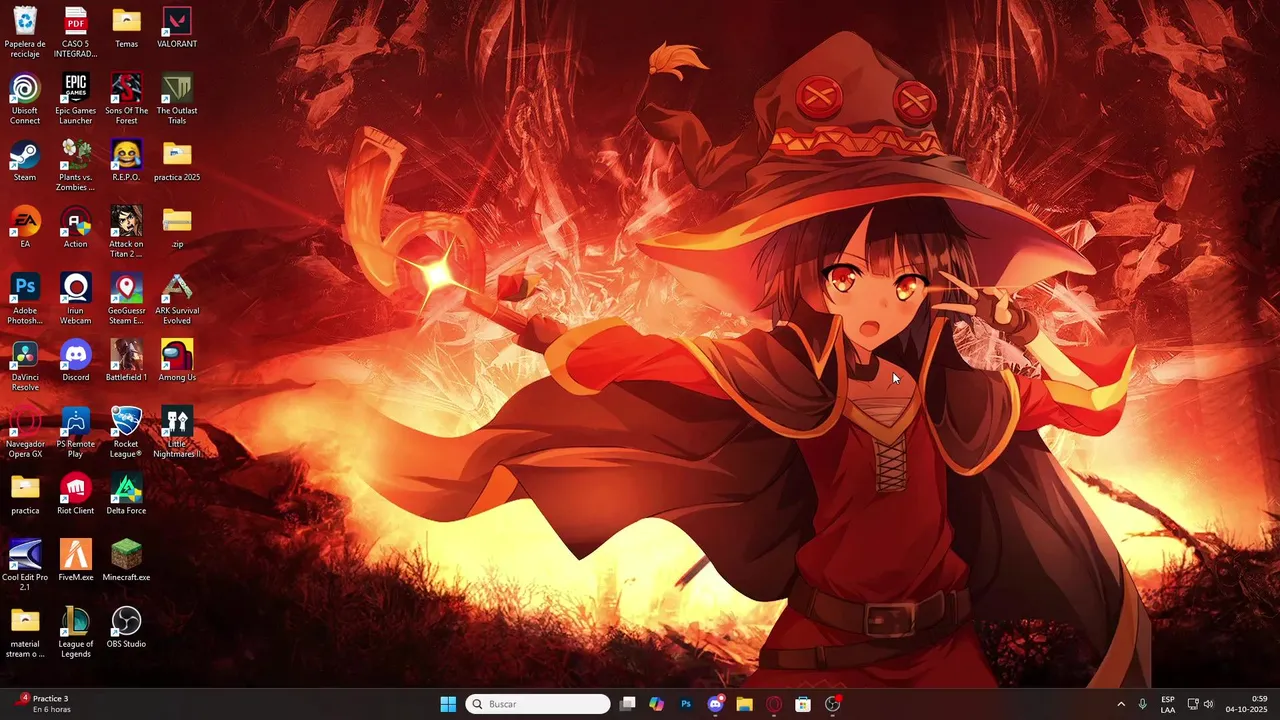Select the Minecraft.exe icon
The height and width of the screenshot is (720, 1280).
(126, 560)
